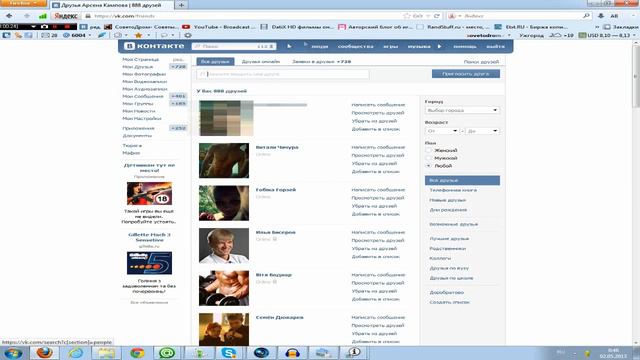Click the VK header search field
This screenshot has width=640, height=360.
tap(234, 47)
